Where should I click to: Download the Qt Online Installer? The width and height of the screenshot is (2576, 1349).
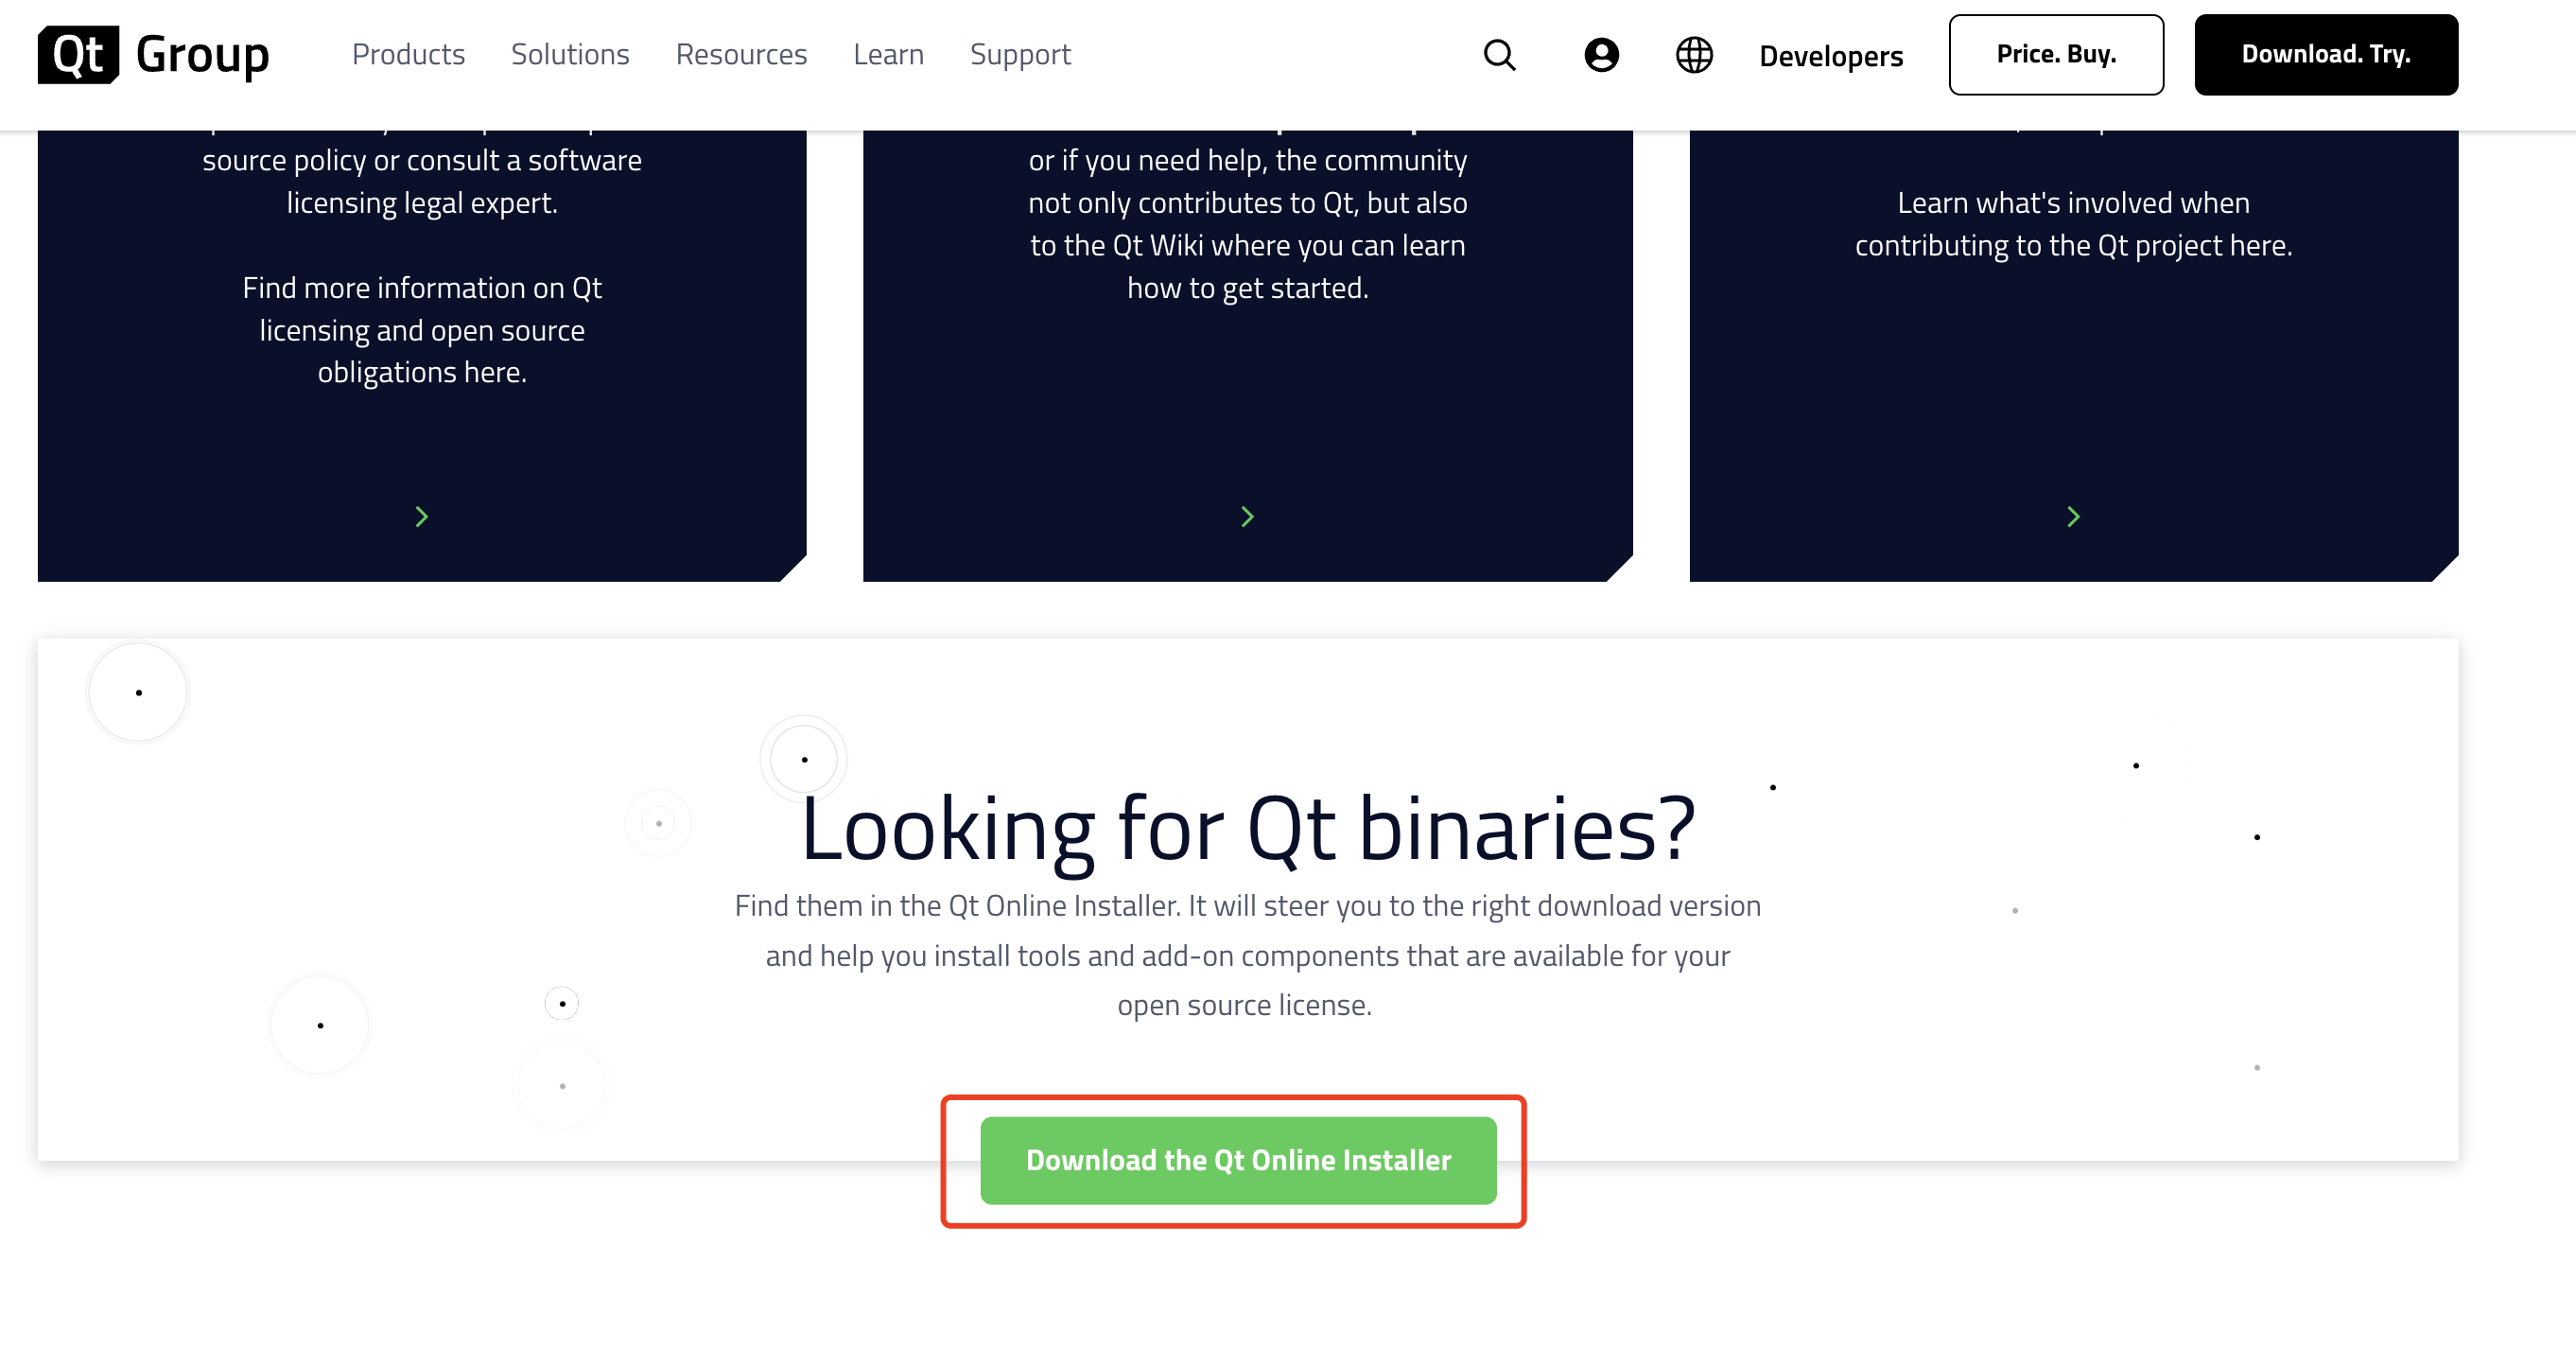pos(1238,1160)
